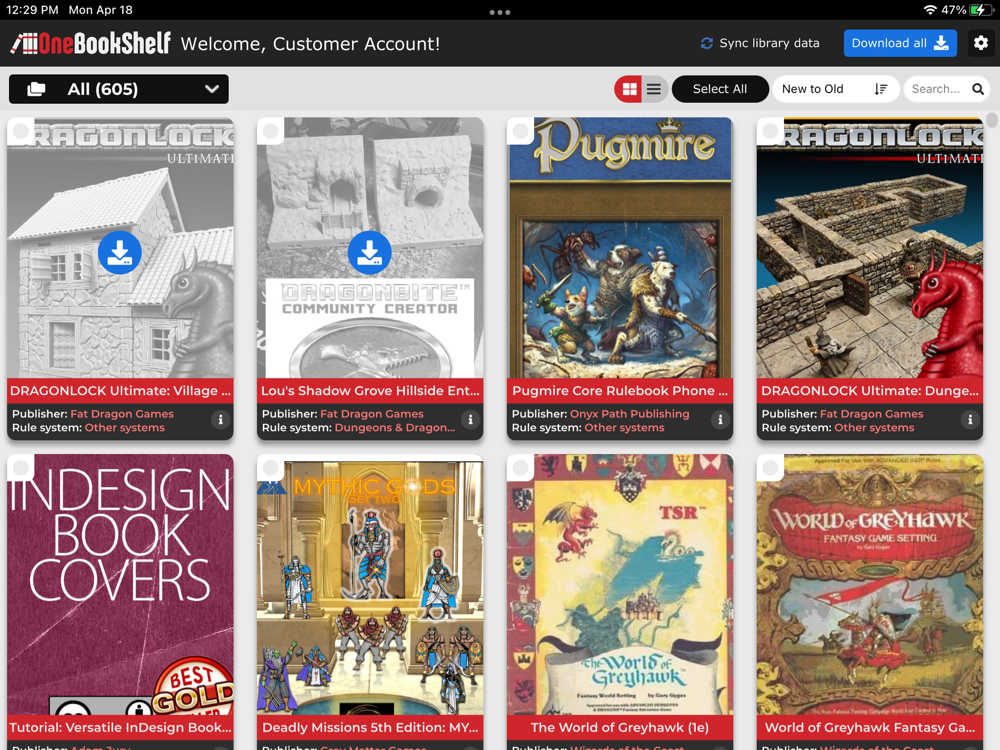
Task: Open Other systems link under Pugmire
Action: [x=624, y=428]
